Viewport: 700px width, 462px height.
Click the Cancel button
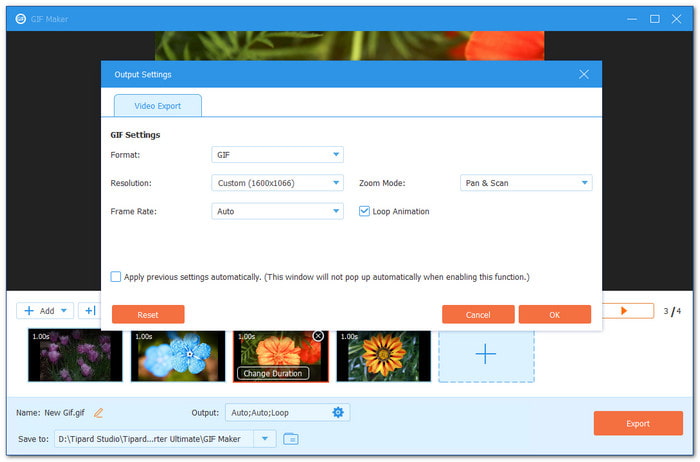click(478, 315)
